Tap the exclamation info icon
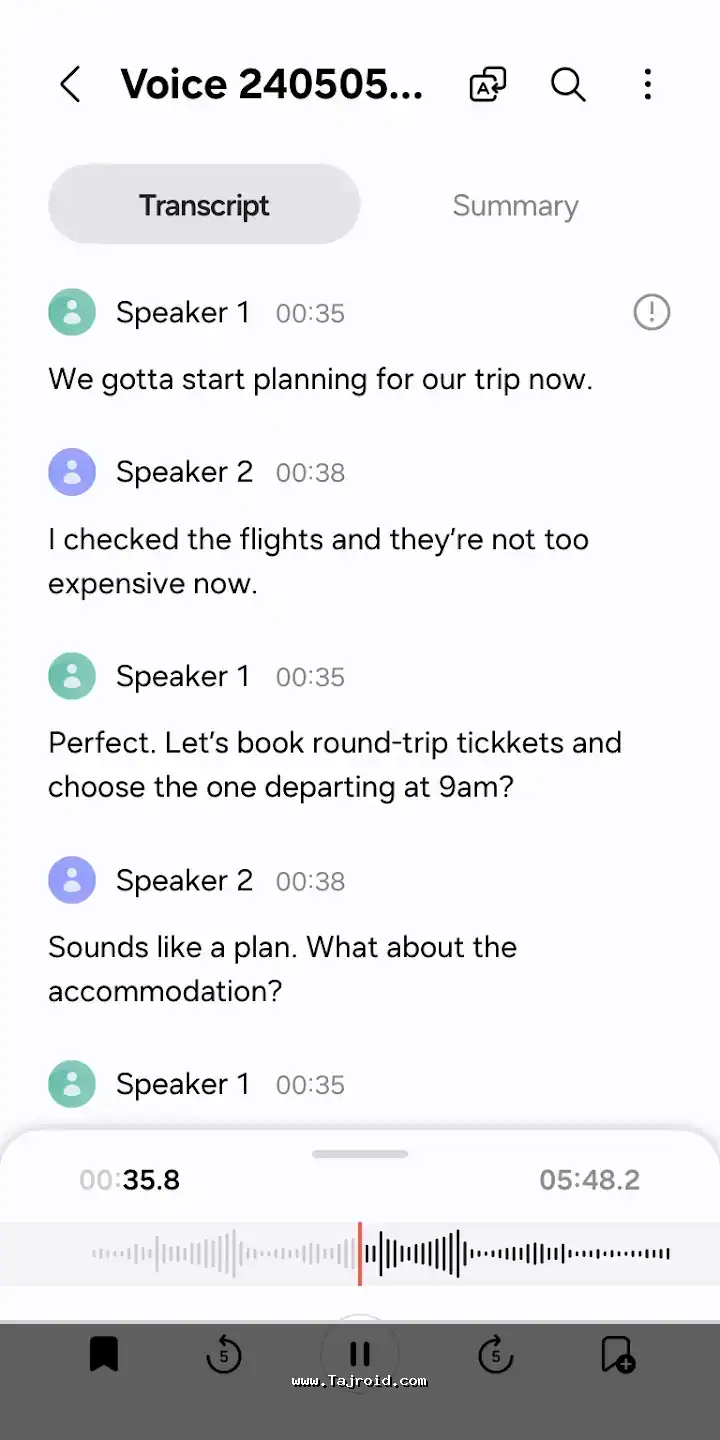Image resolution: width=720 pixels, height=1440 pixels. click(652, 313)
